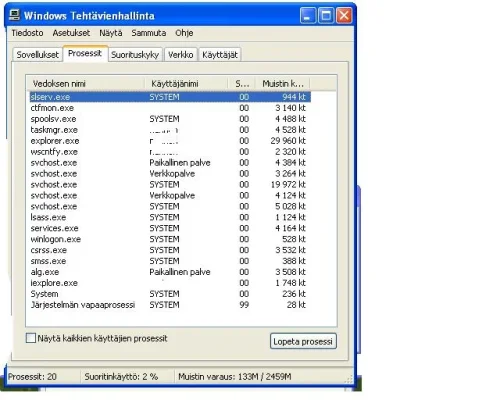Viewport: 500px width, 400px height.
Task: Maximize the Tehtävienhallinta window
Action: coord(326,16)
